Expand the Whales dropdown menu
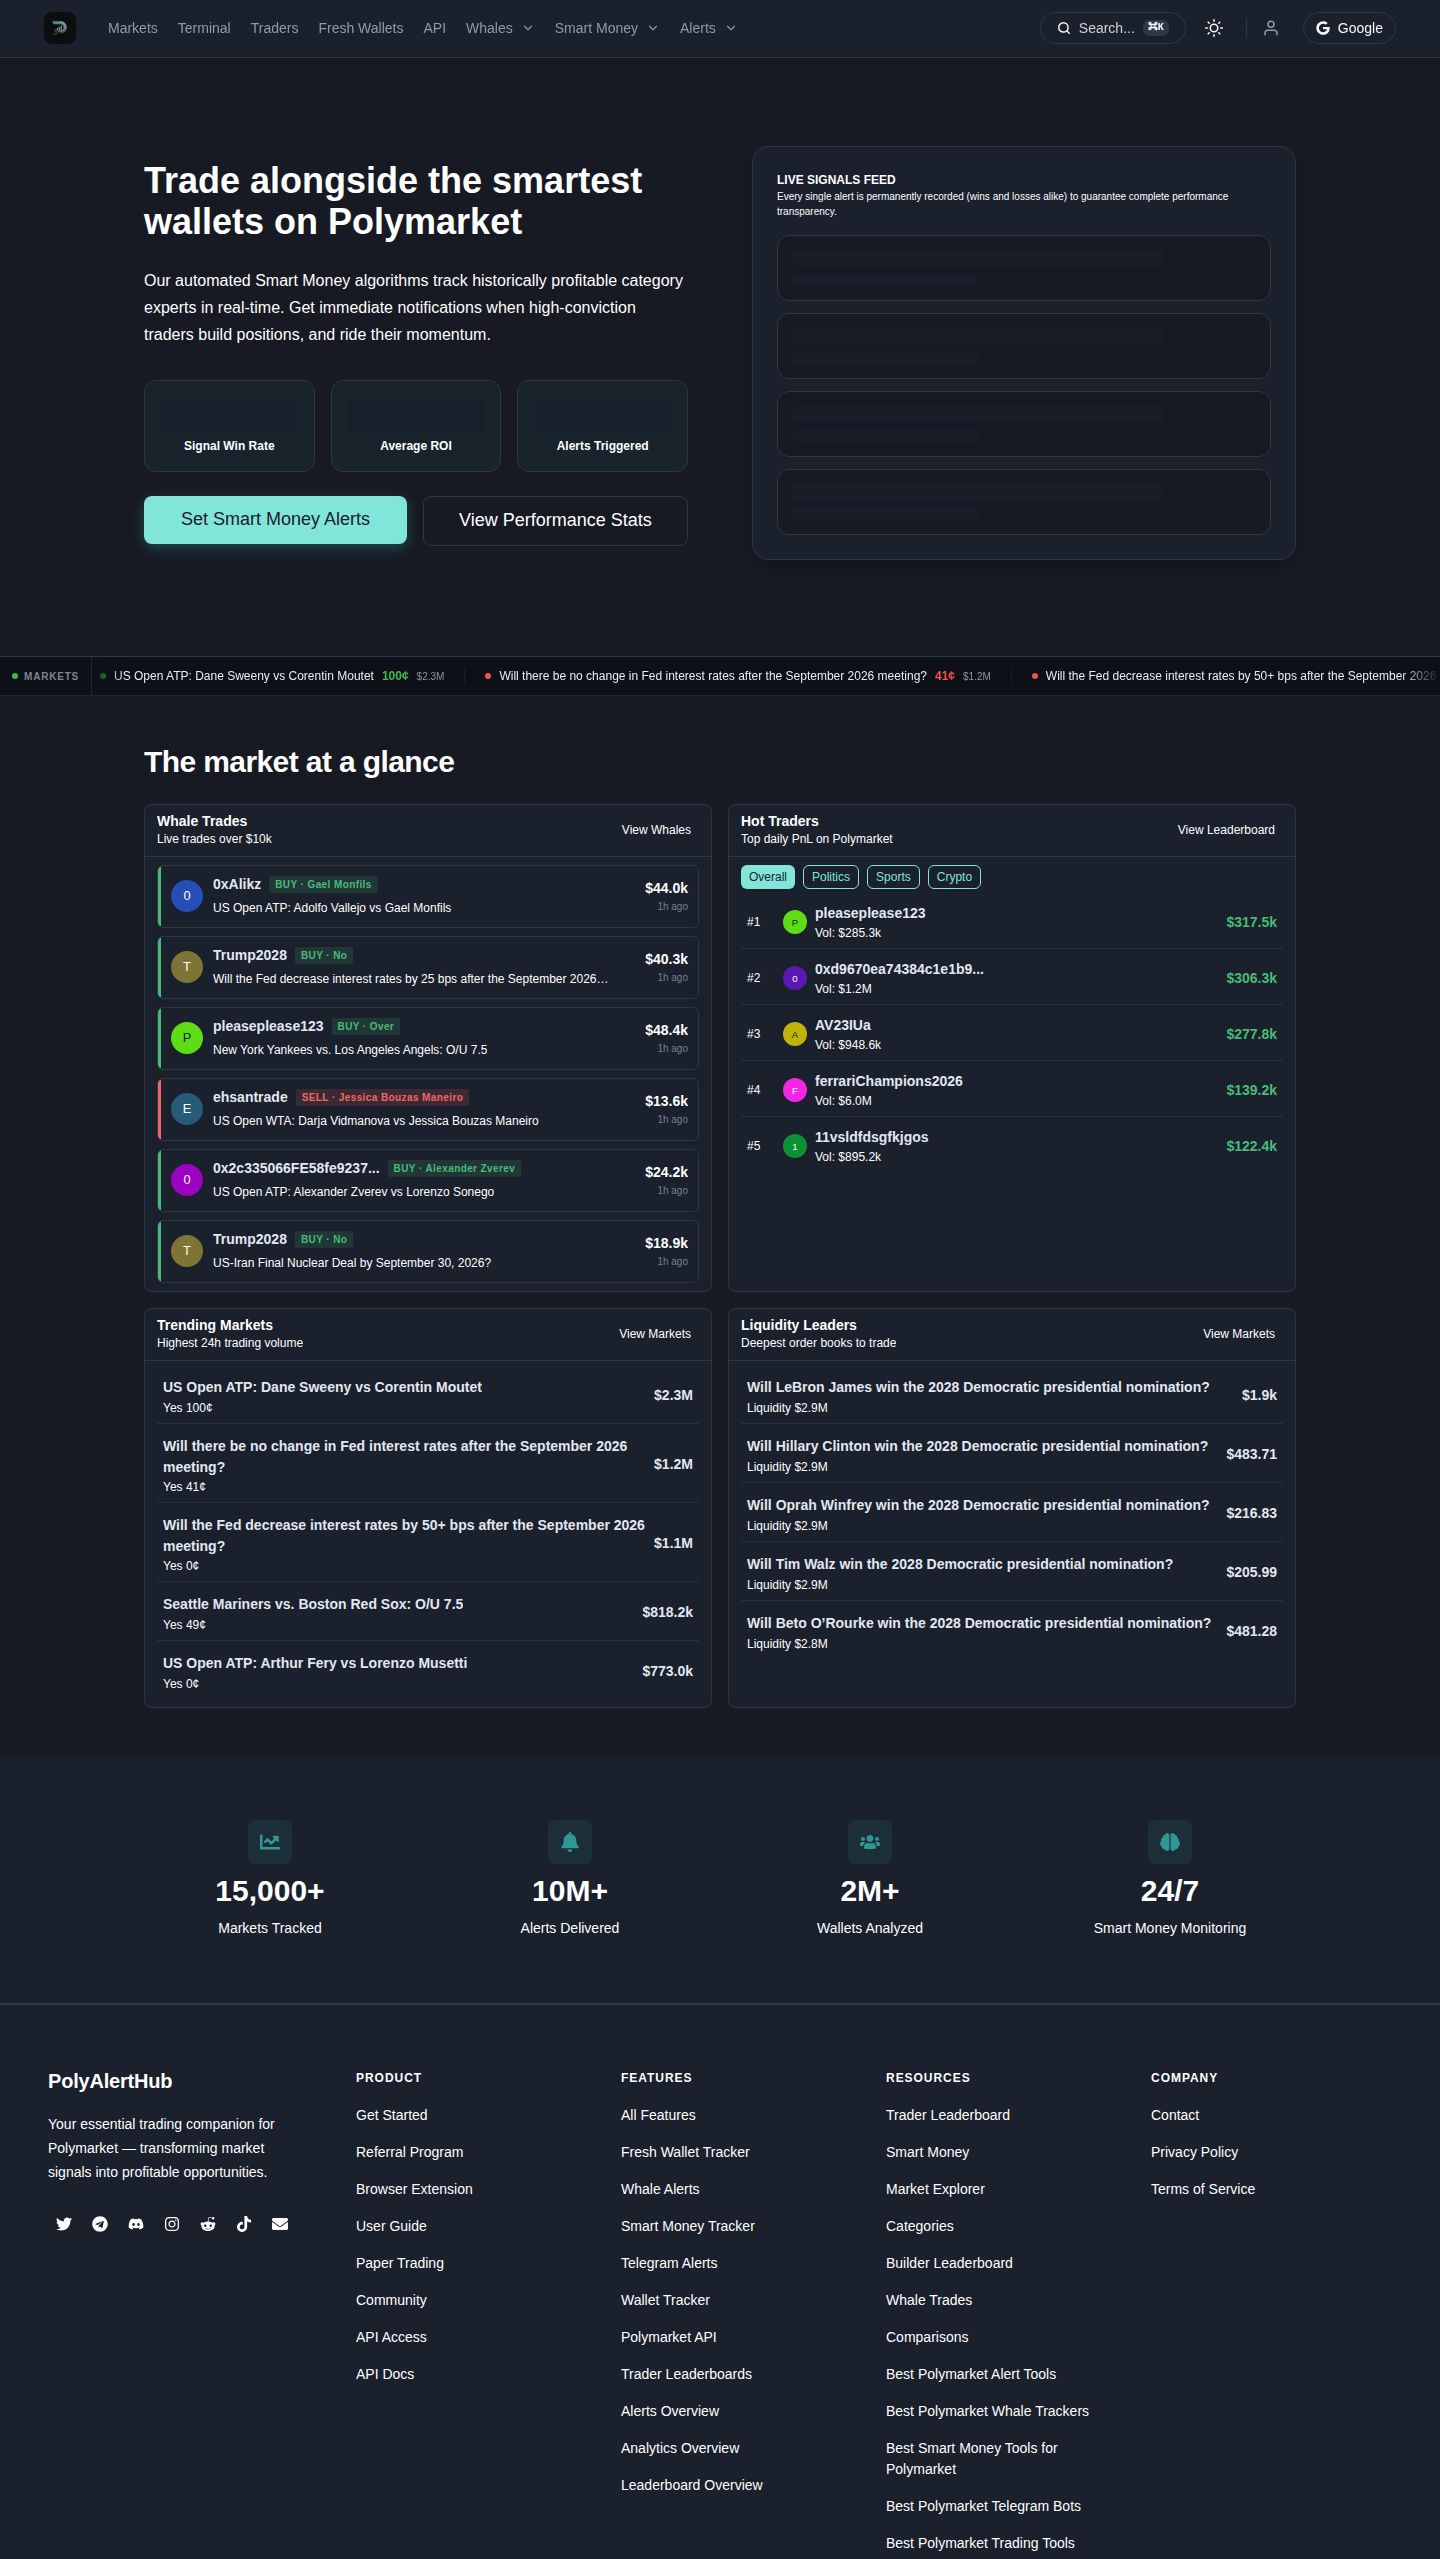 click(x=499, y=28)
